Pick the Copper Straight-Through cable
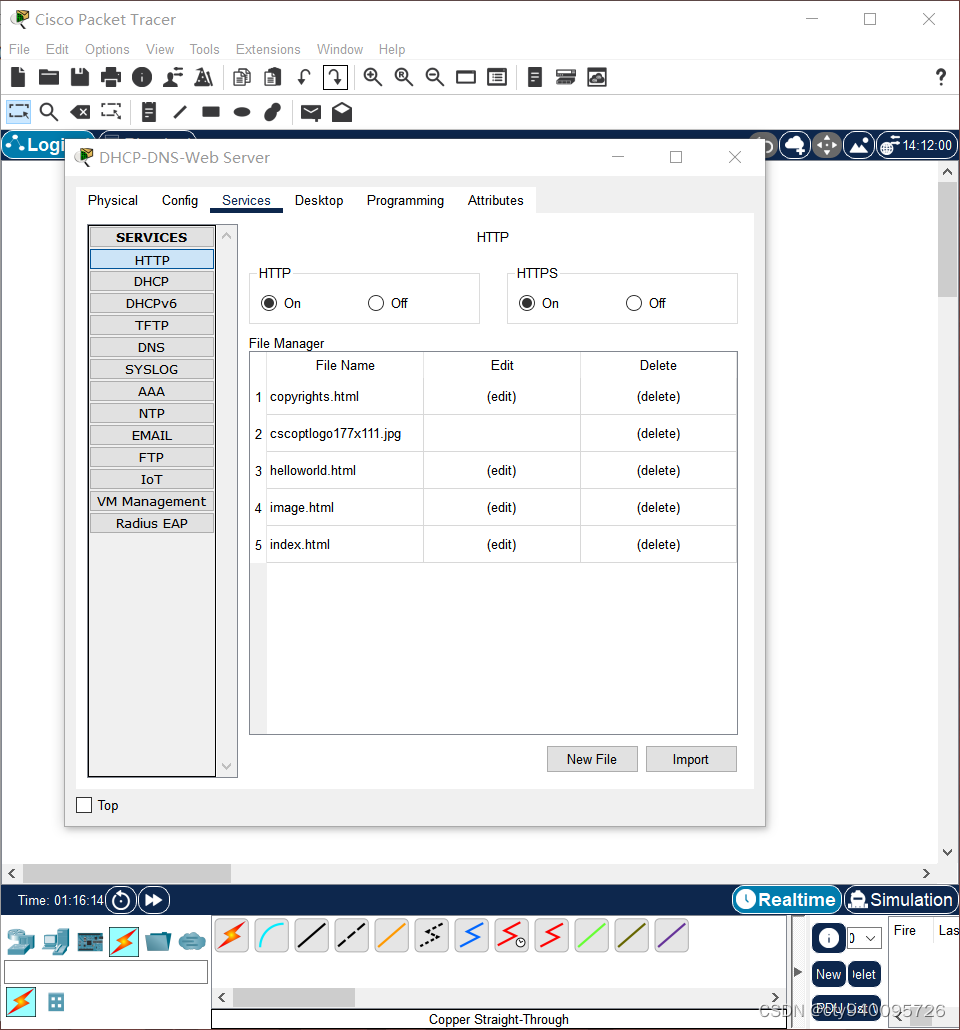Screen dimensions: 960x1030 tap(311, 935)
